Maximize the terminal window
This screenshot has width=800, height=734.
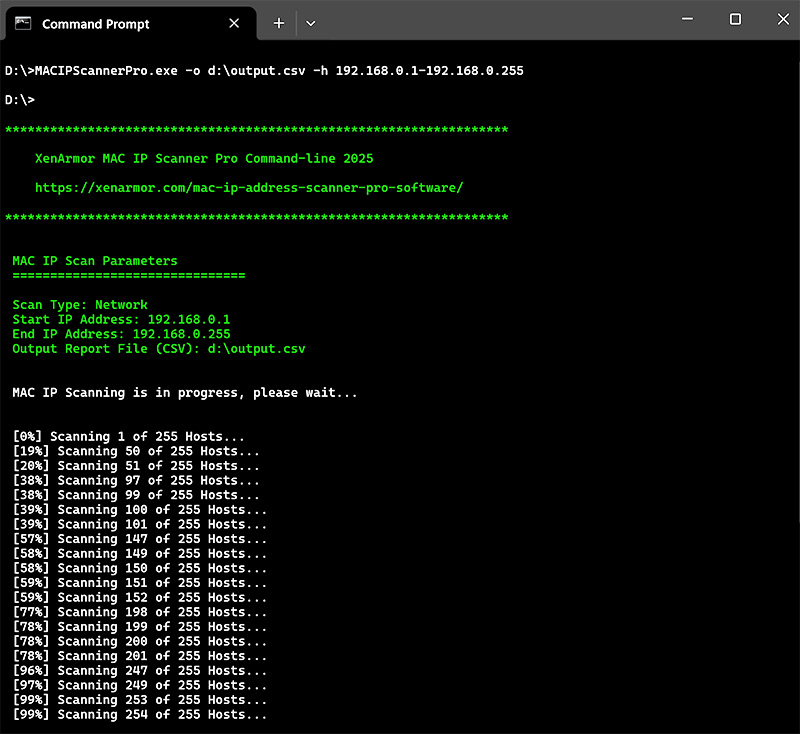tap(735, 19)
